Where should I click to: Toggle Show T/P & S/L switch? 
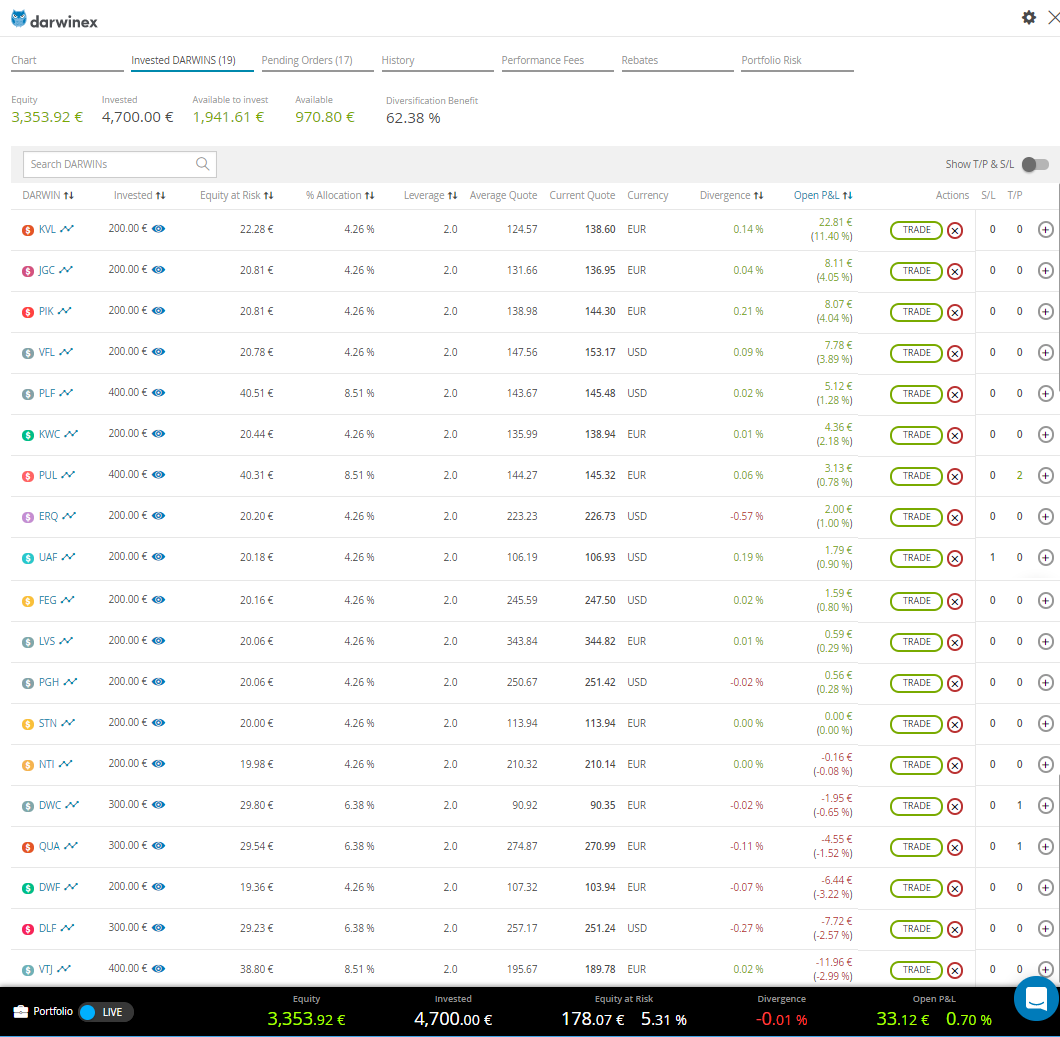[1035, 164]
